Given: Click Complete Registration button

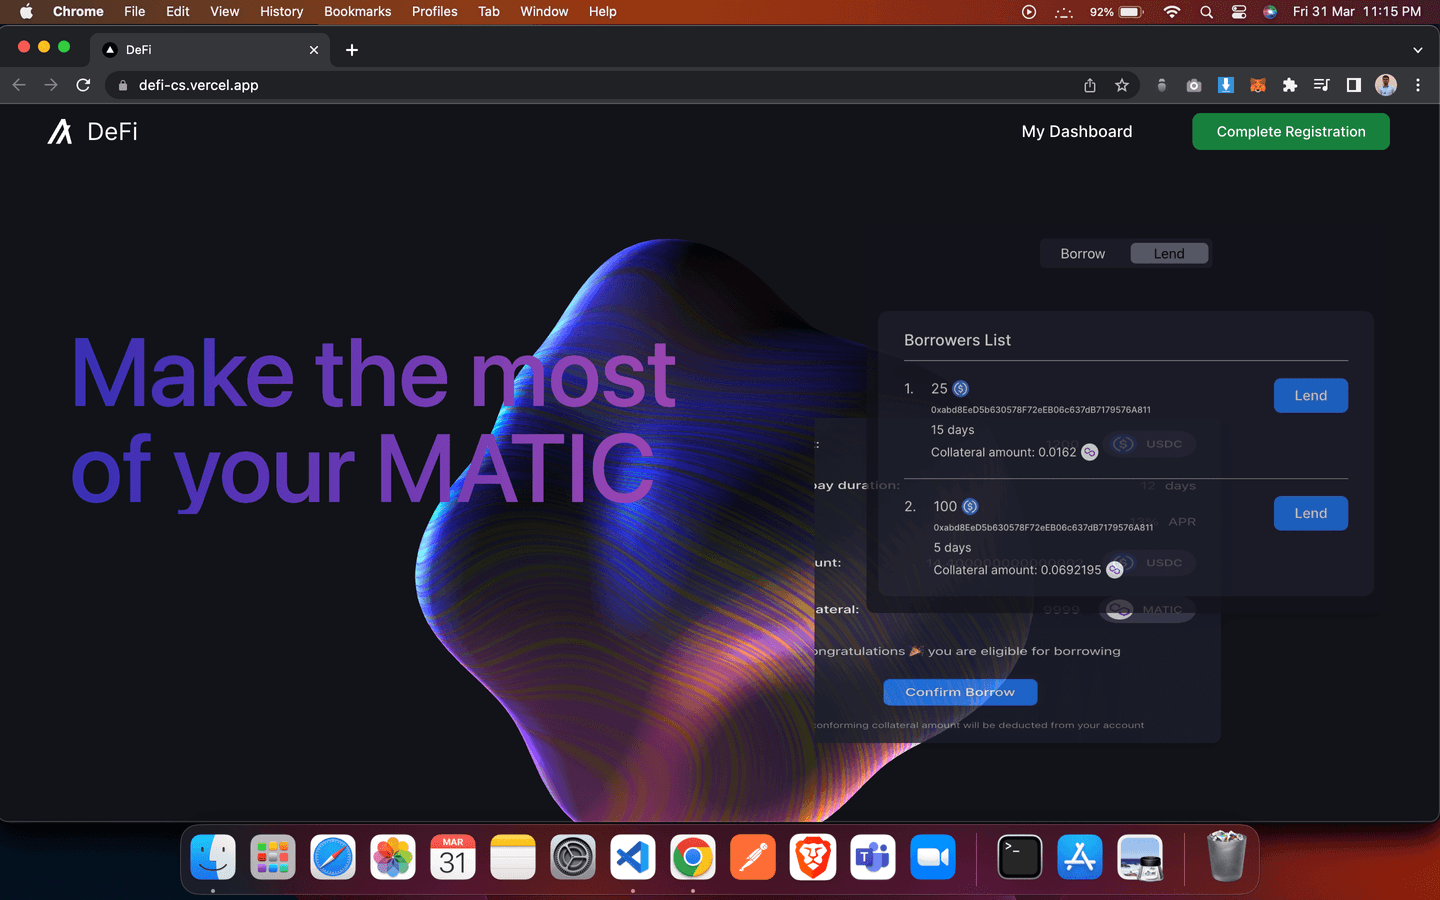Looking at the screenshot, I should pyautogui.click(x=1291, y=132).
